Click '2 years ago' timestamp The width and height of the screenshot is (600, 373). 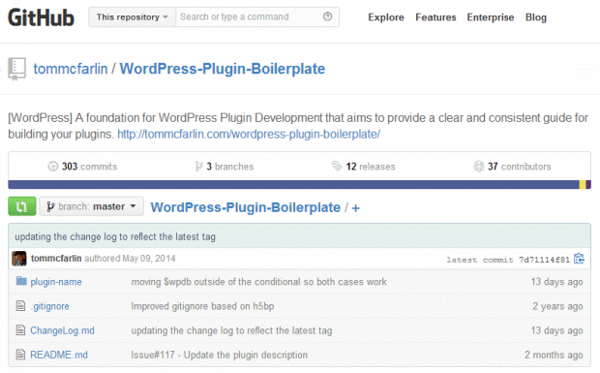[558, 306]
